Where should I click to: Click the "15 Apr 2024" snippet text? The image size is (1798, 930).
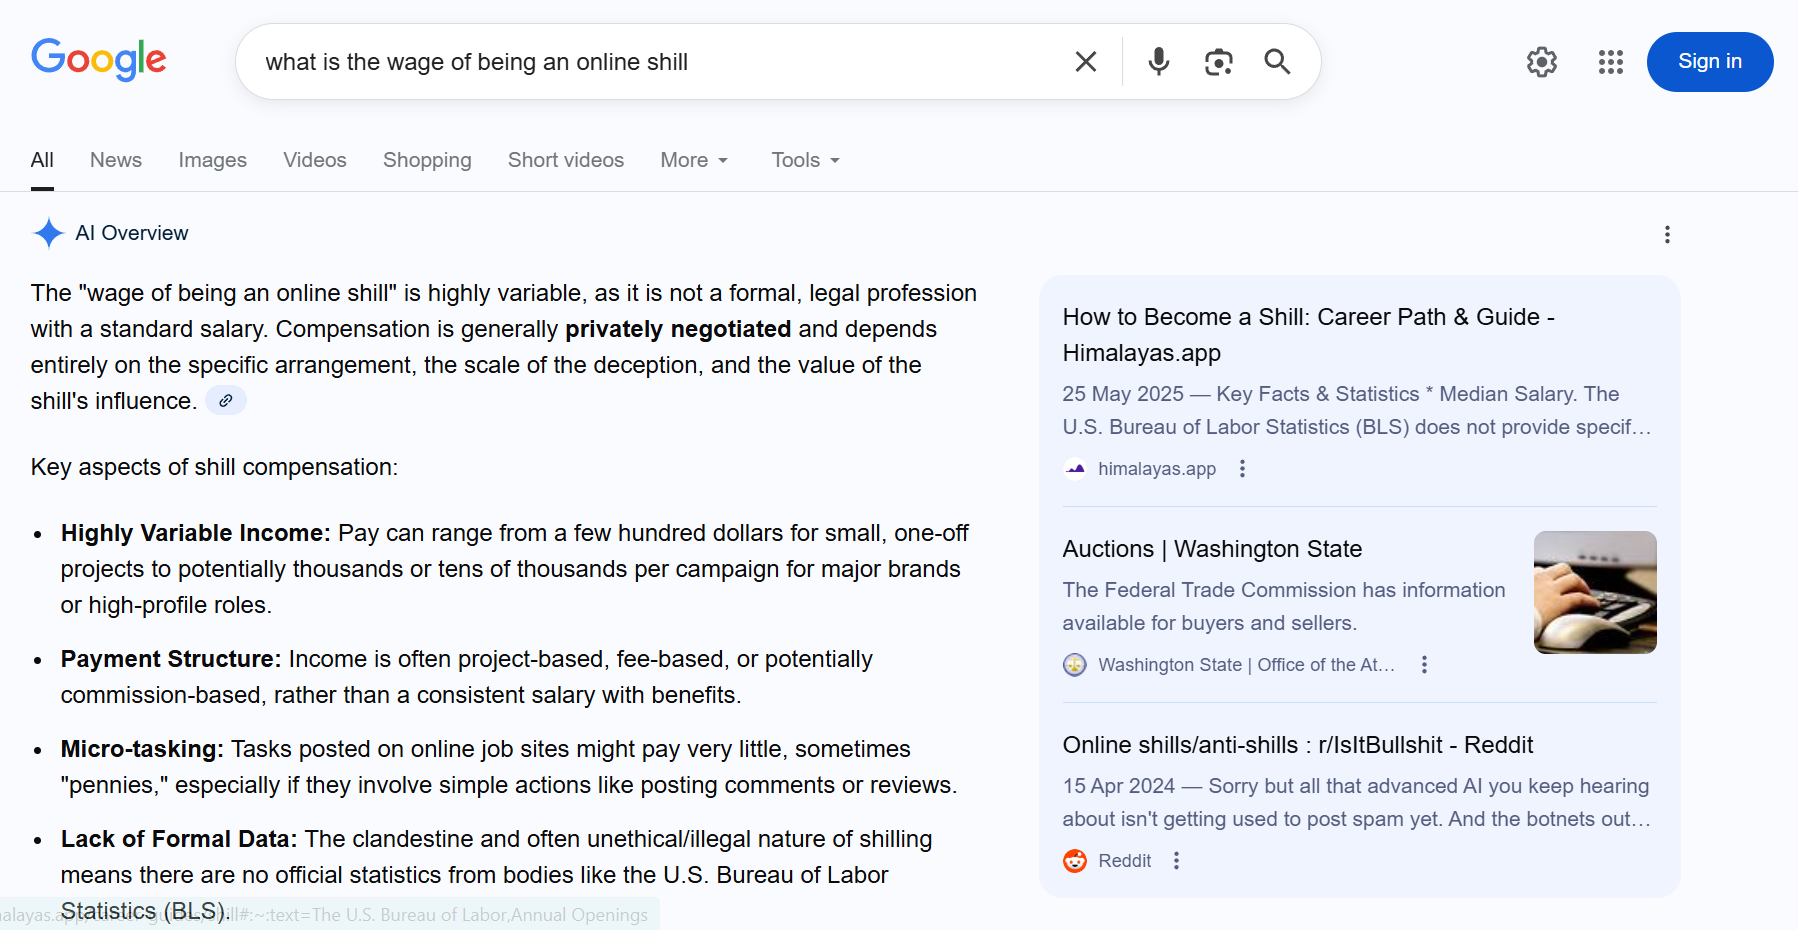(x=1119, y=786)
